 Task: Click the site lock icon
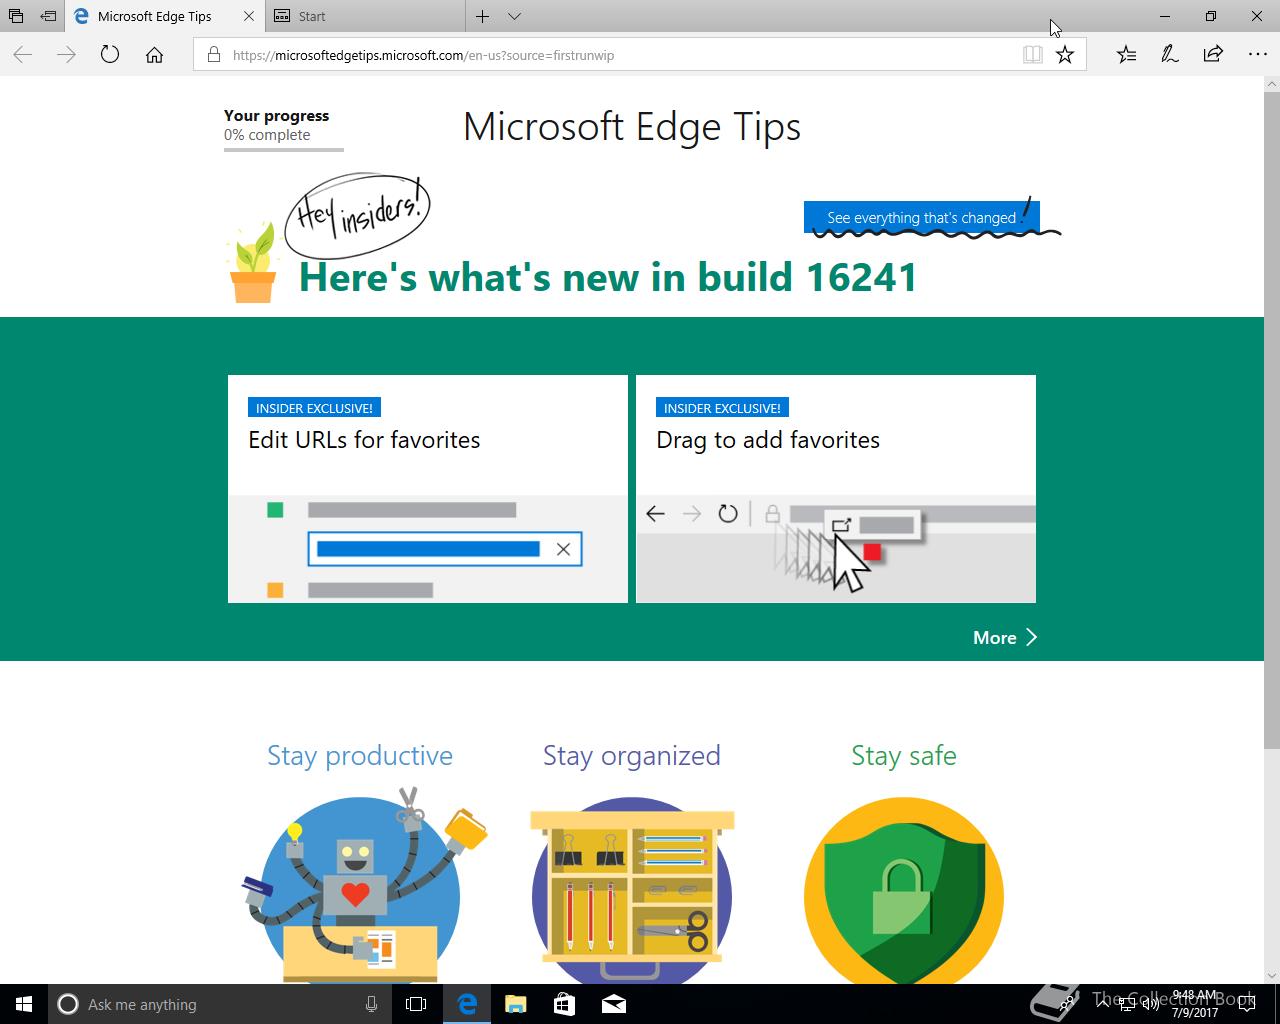213,55
